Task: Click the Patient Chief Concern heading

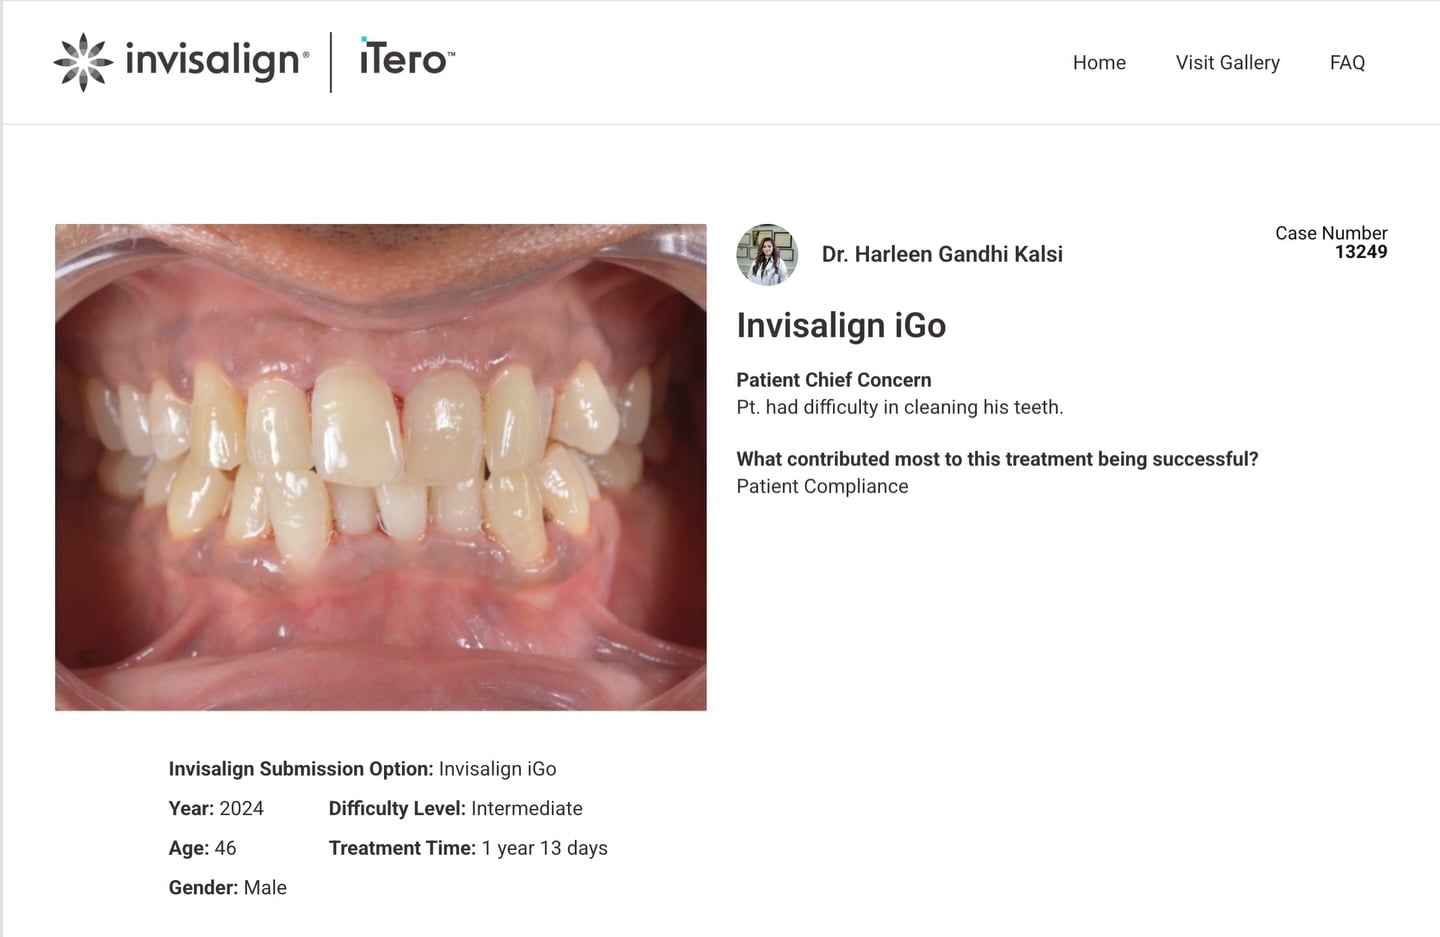Action: click(833, 380)
